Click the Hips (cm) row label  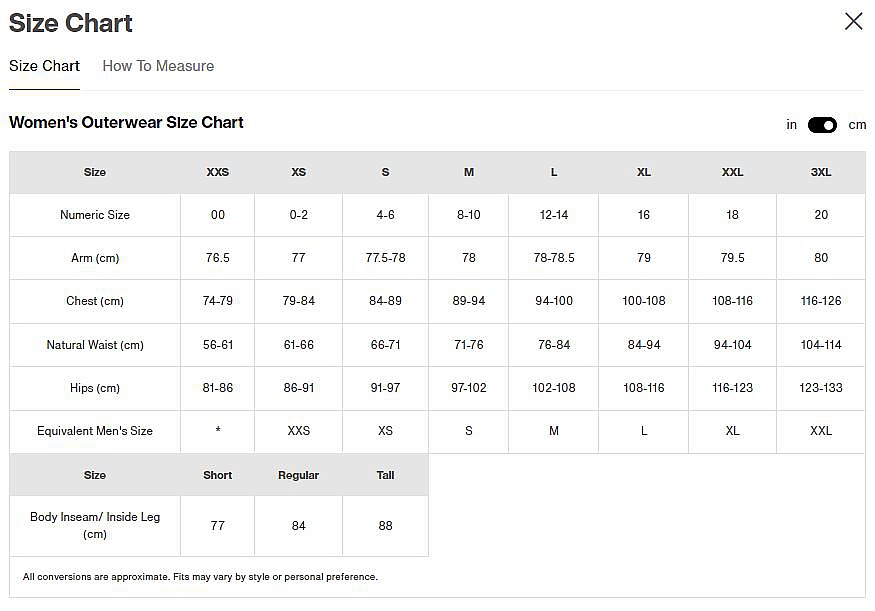click(x=95, y=388)
